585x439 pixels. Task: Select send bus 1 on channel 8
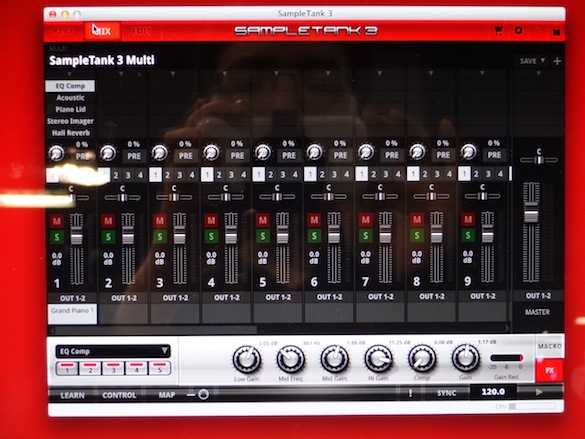pos(413,174)
